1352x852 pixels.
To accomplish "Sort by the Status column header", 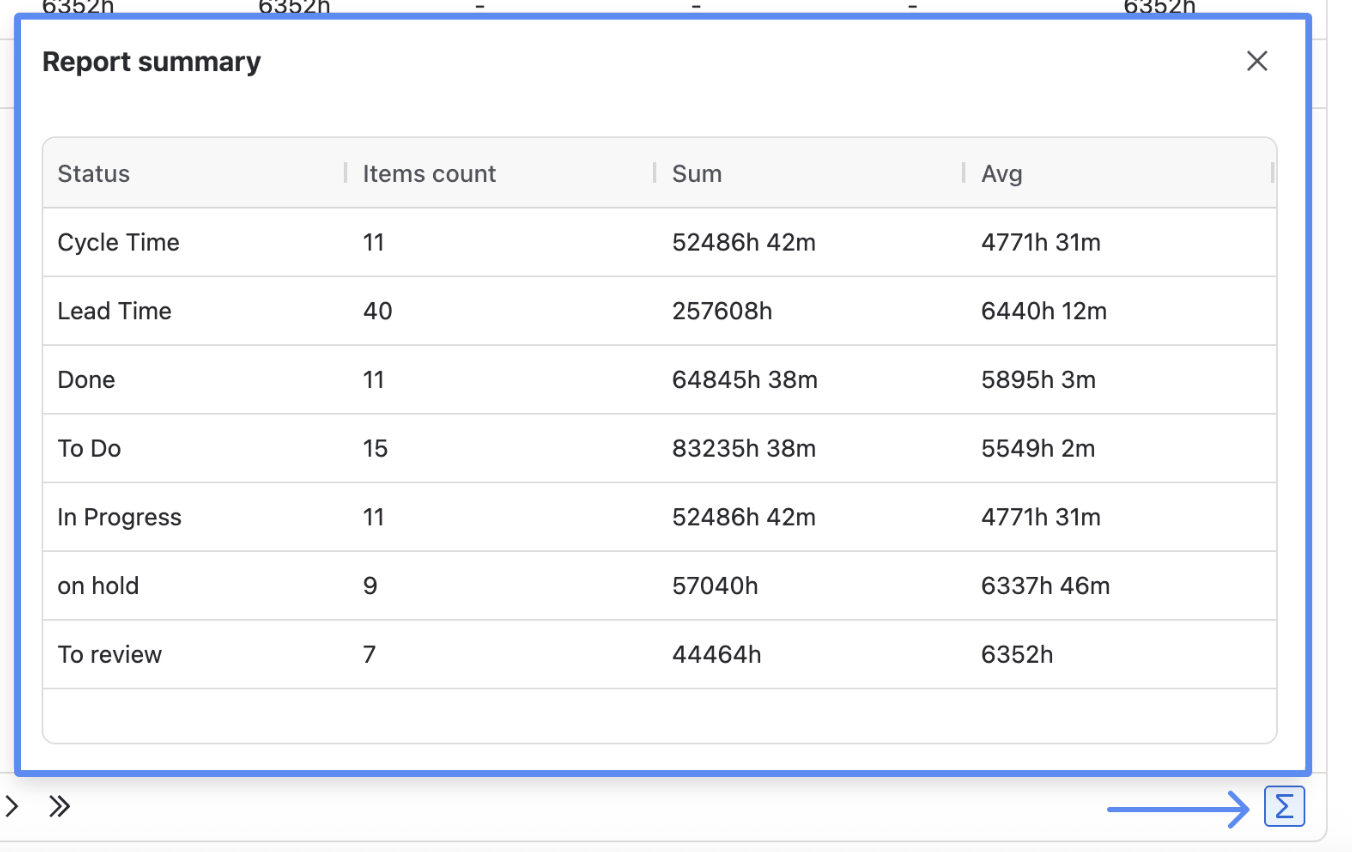I will coord(94,174).
